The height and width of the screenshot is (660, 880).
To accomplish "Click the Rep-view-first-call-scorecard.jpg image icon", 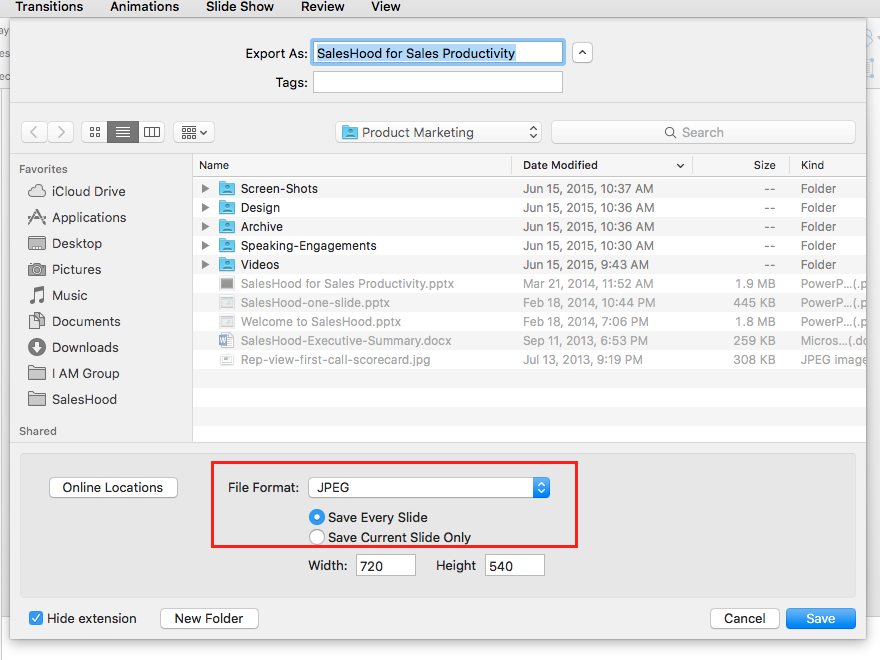I will [227, 360].
